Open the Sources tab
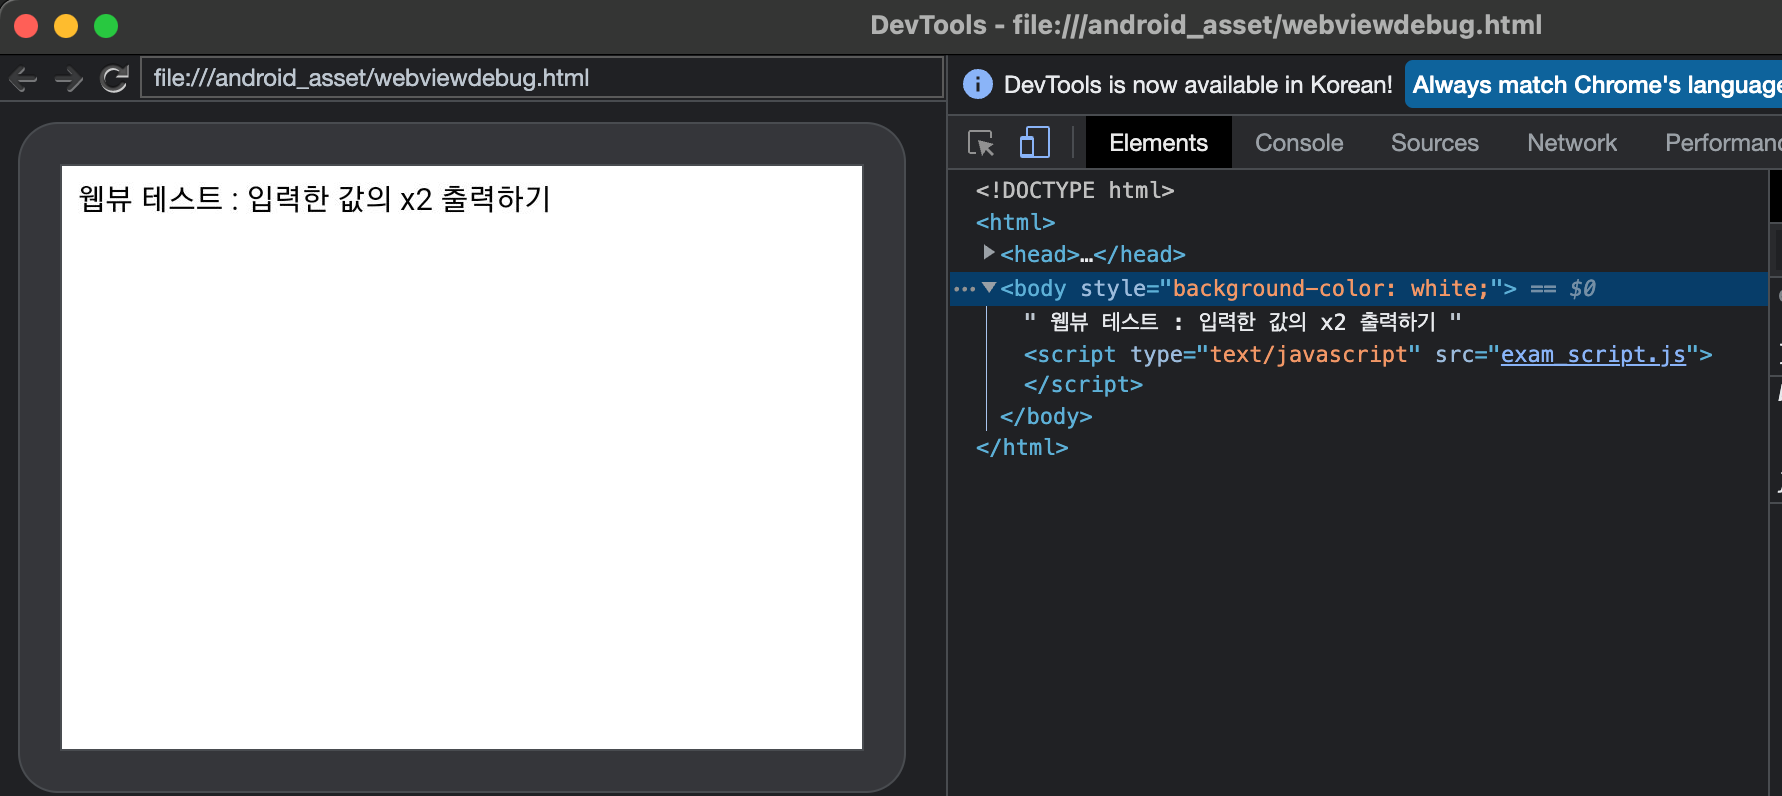Screen dimensions: 1782x796 [1434, 143]
